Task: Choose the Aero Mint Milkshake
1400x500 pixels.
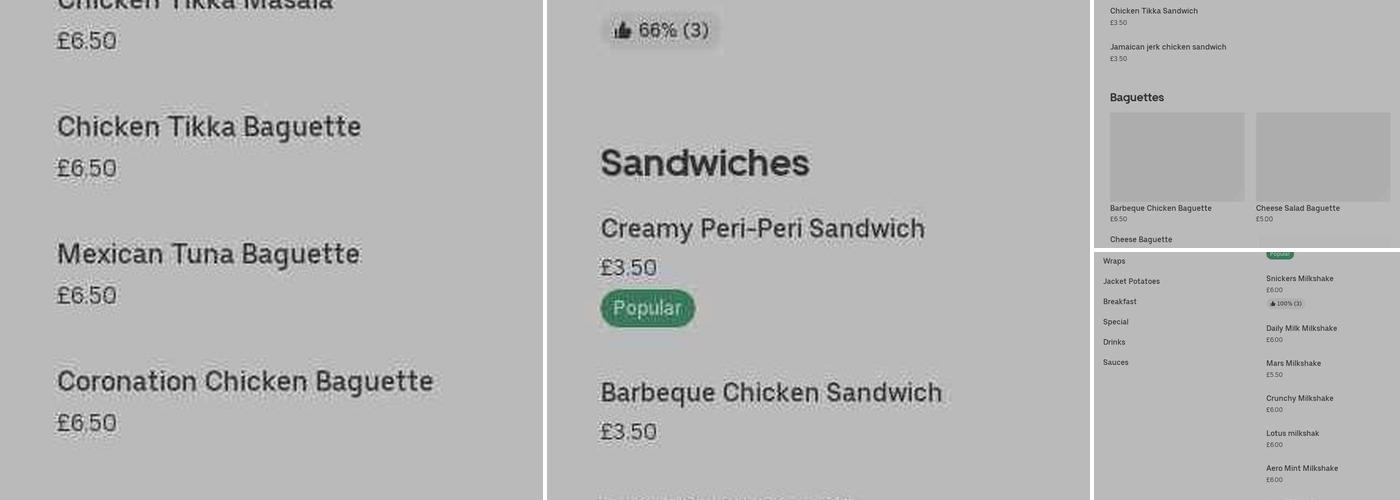Action: click(x=1301, y=469)
